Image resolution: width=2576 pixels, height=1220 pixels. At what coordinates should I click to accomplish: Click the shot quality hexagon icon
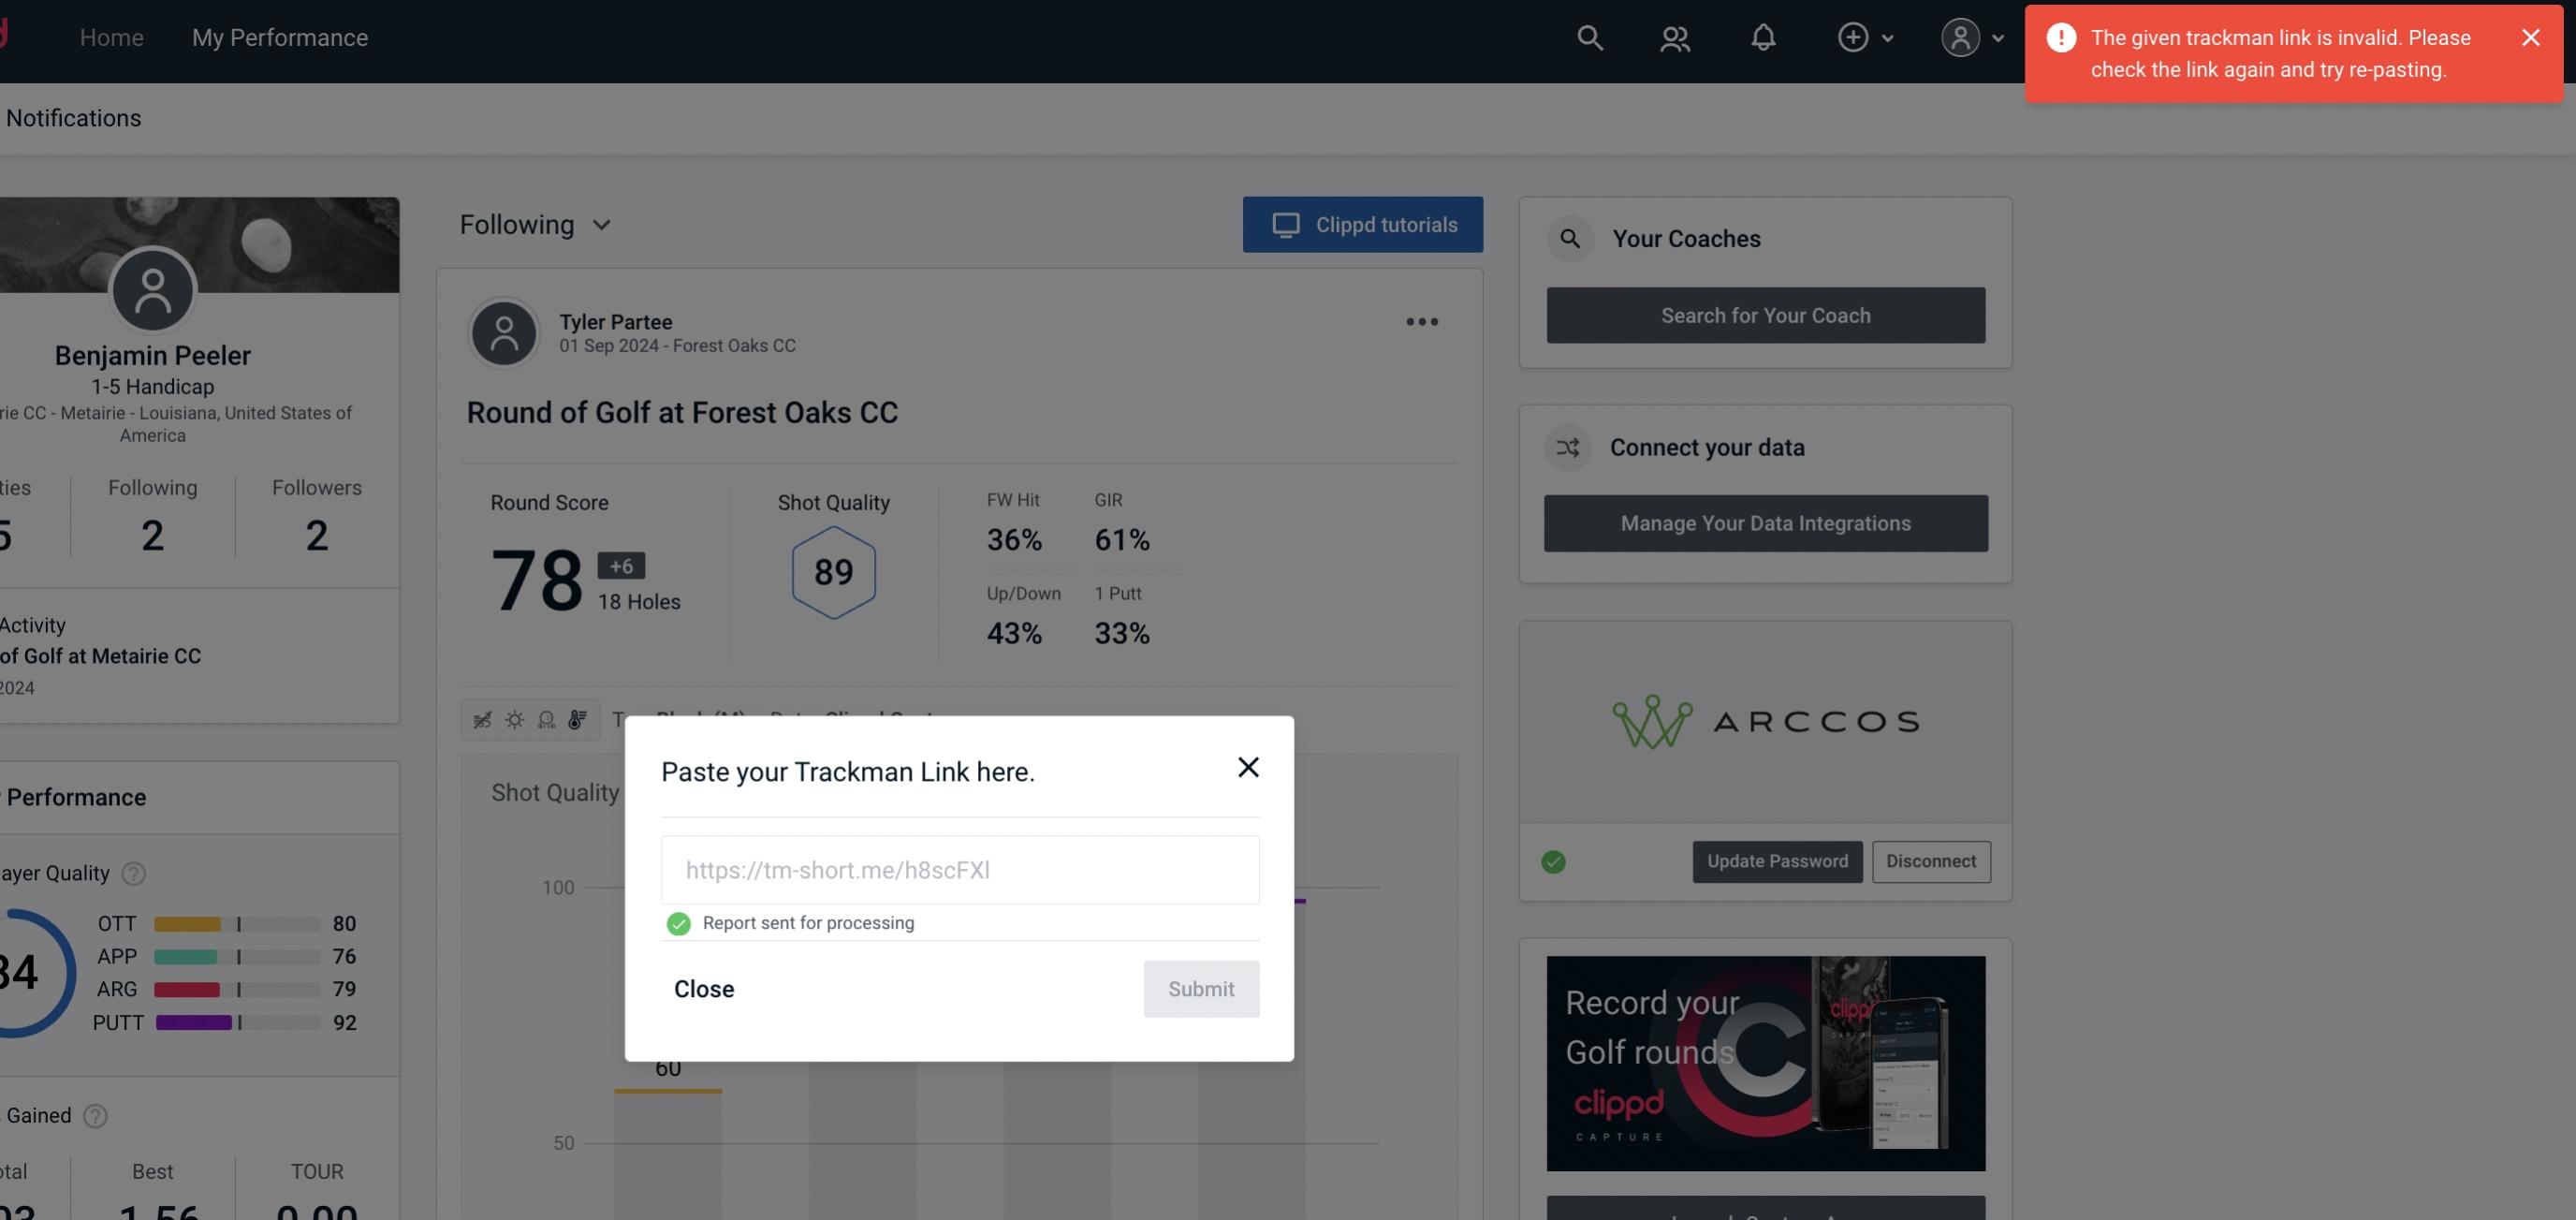point(833,570)
